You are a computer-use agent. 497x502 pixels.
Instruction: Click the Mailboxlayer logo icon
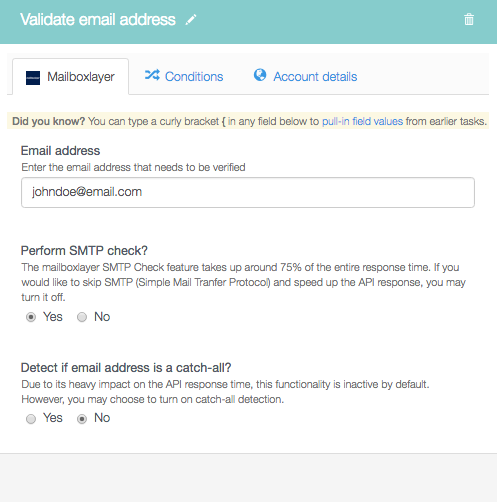[x=33, y=78]
